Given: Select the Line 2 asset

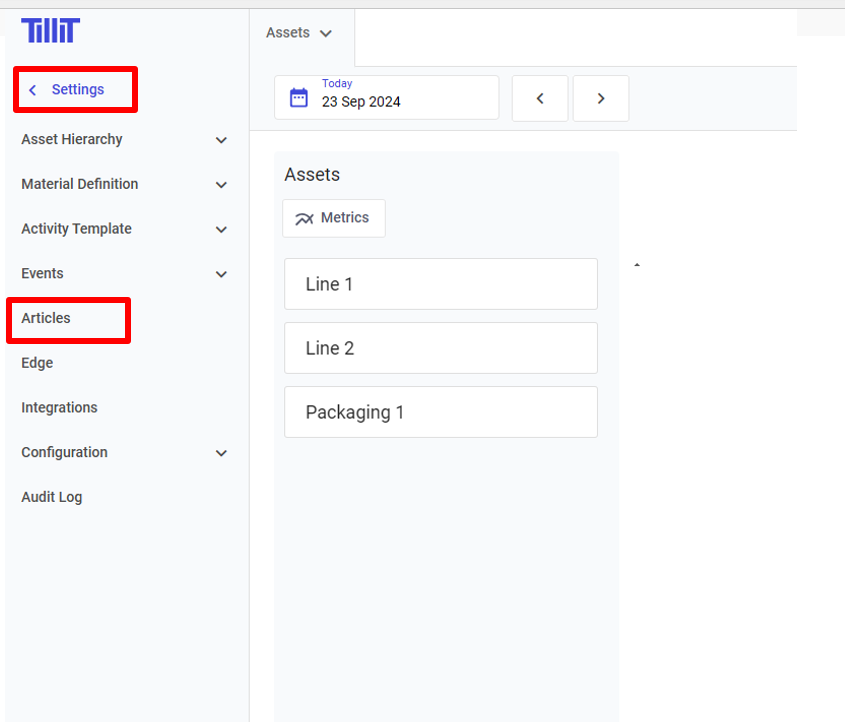Looking at the screenshot, I should (x=440, y=348).
